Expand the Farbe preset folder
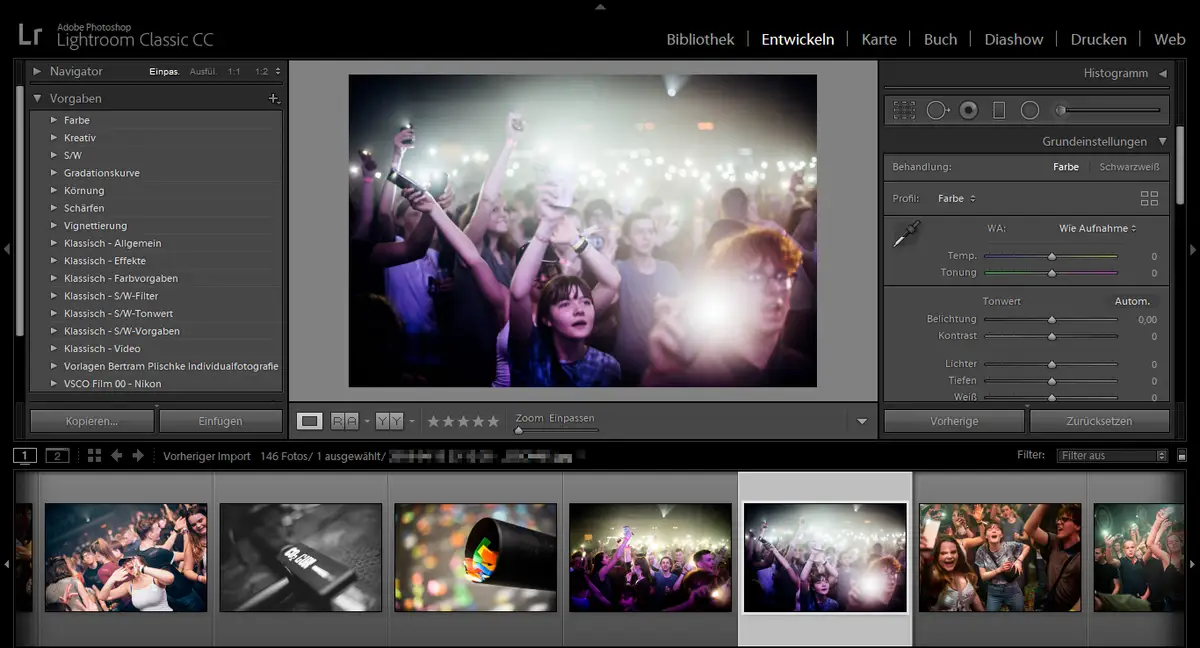Image resolution: width=1200 pixels, height=648 pixels. [54, 120]
